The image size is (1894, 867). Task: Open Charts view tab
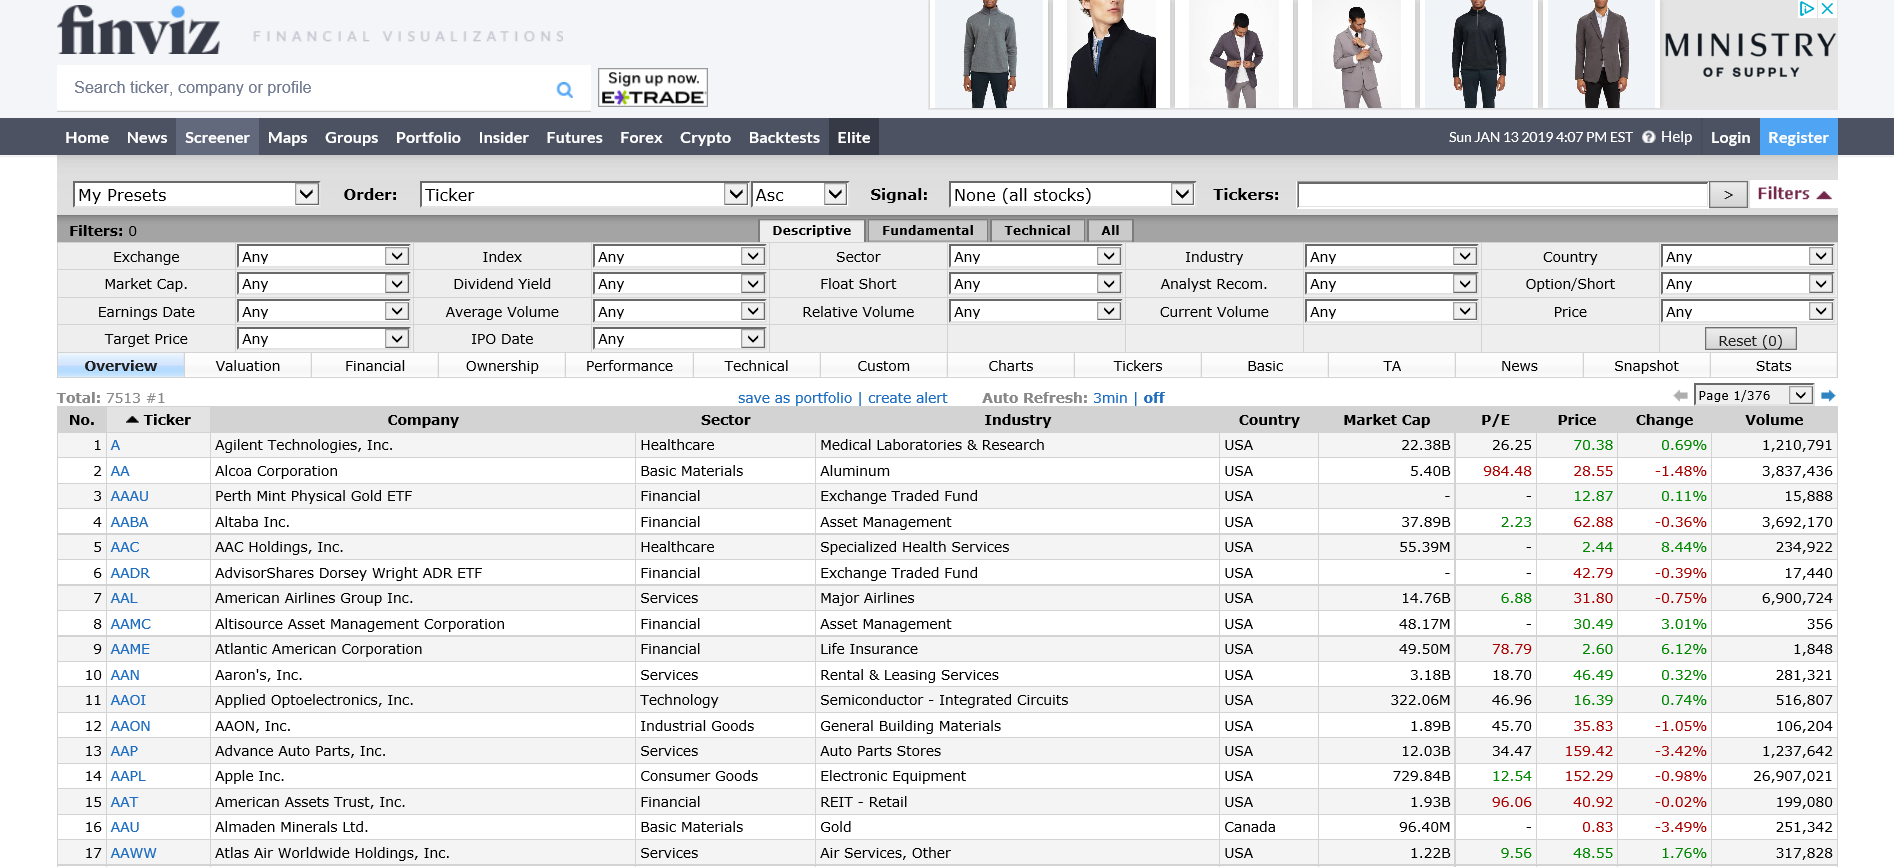pyautogui.click(x=1011, y=366)
